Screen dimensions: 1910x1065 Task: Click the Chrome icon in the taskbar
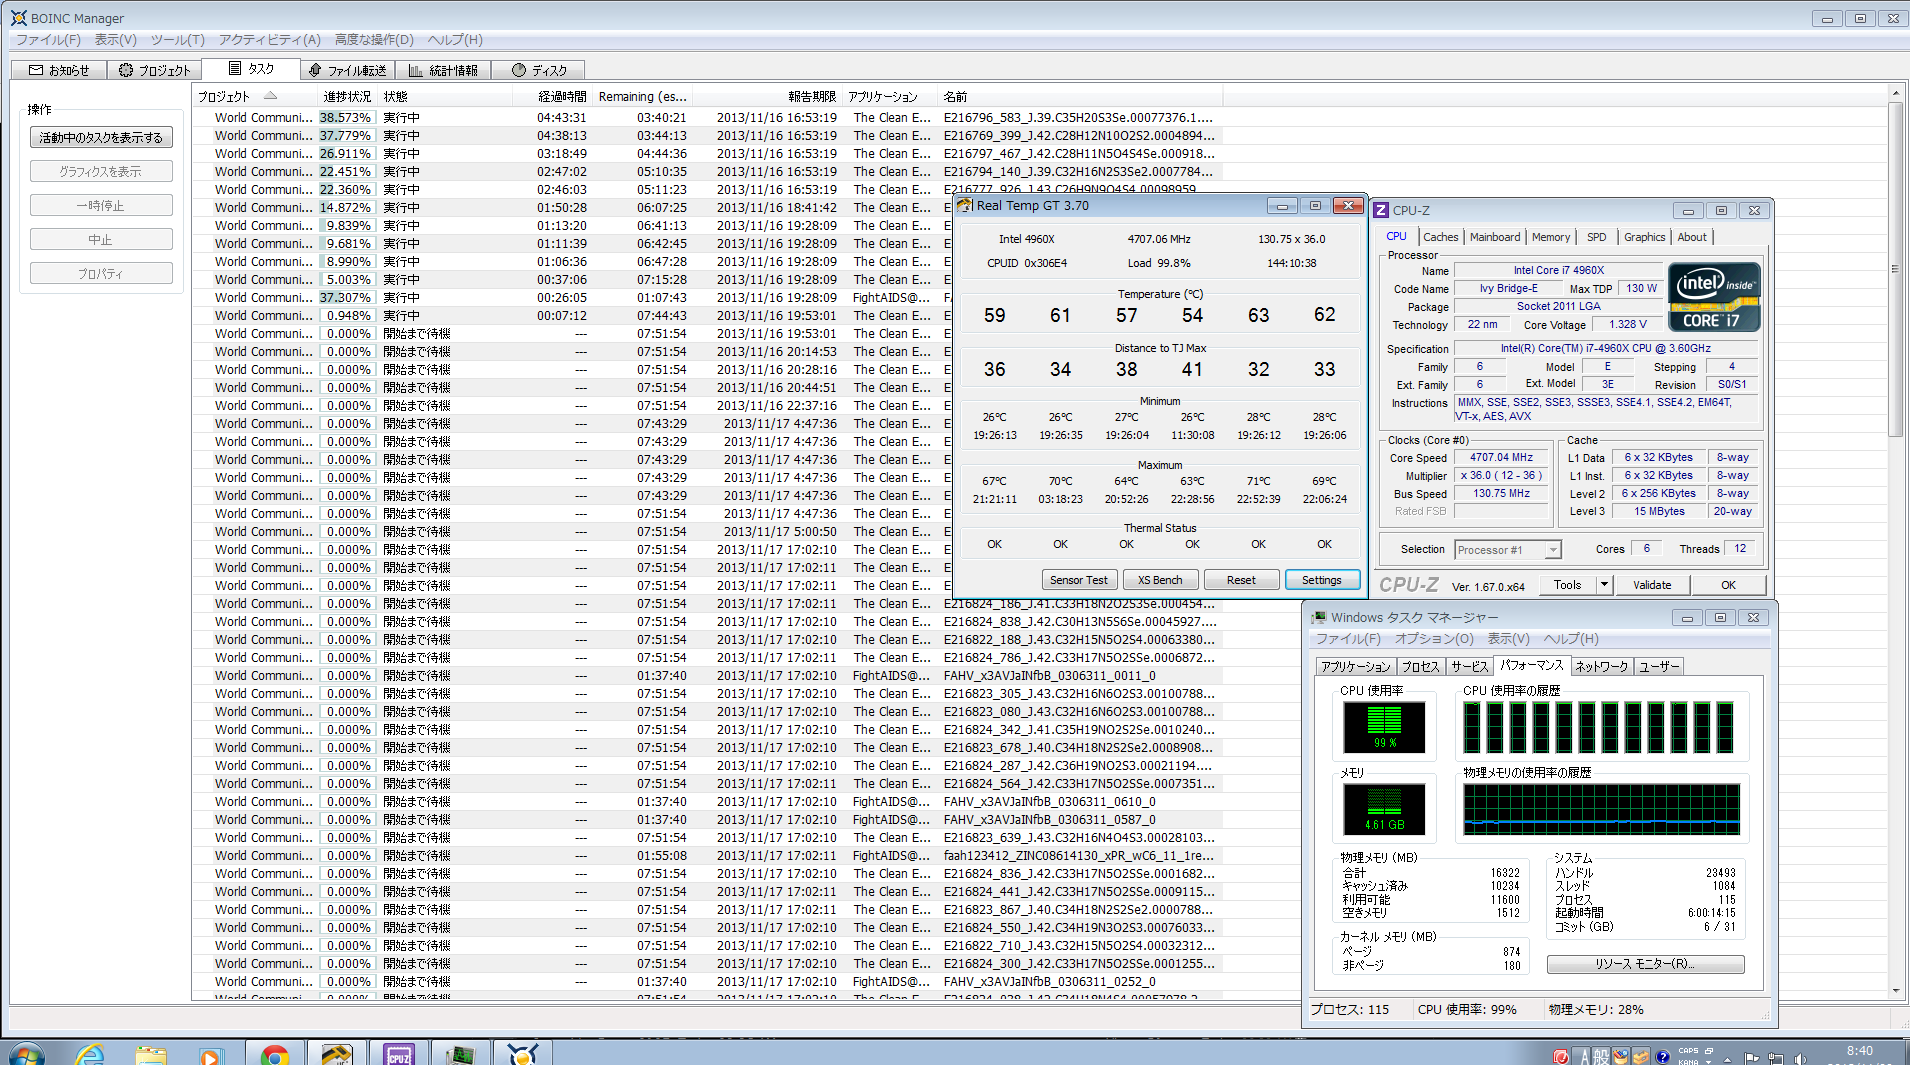pos(274,1054)
